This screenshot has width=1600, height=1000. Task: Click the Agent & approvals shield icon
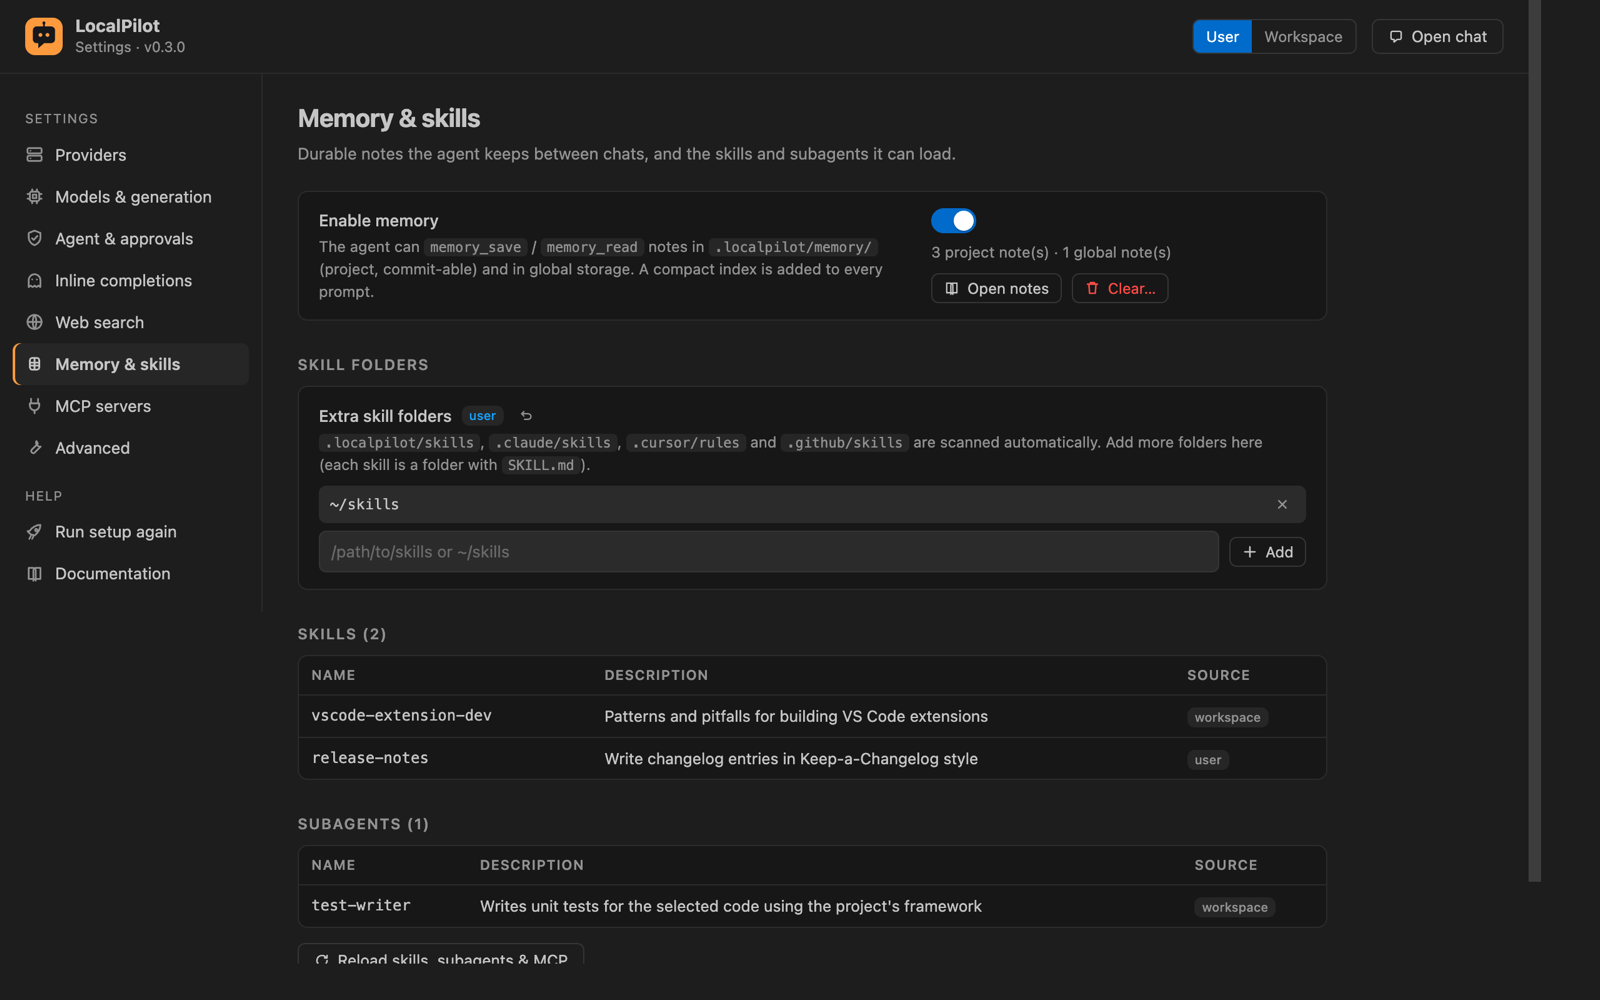tap(35, 239)
